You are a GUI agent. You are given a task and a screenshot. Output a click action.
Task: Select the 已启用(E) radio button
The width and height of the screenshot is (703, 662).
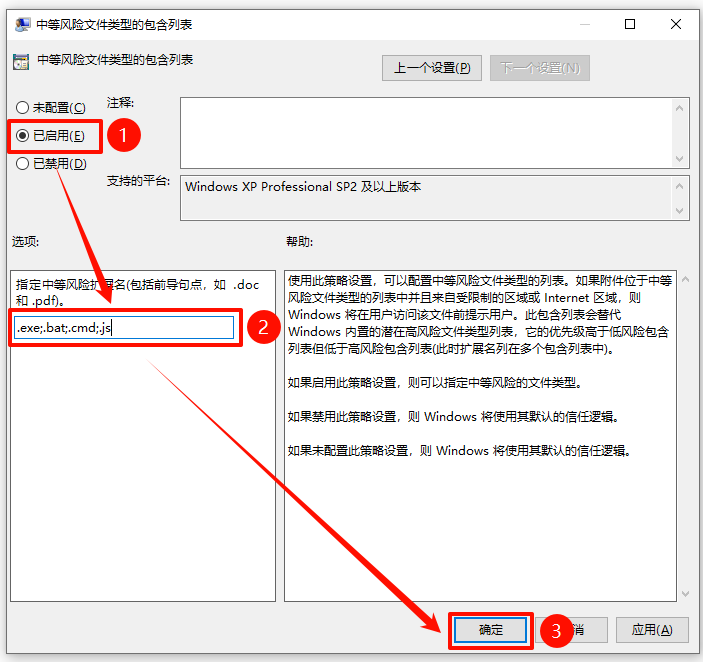coord(23,135)
